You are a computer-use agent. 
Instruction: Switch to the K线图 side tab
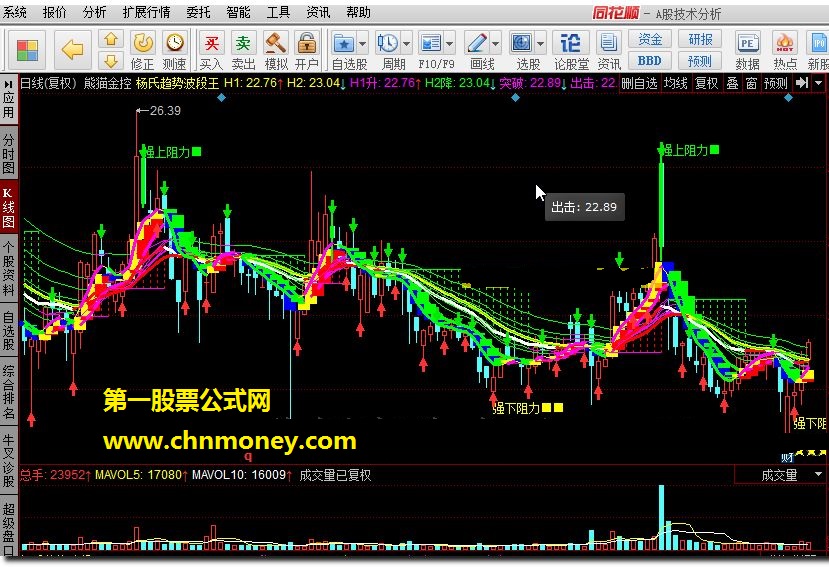8,207
